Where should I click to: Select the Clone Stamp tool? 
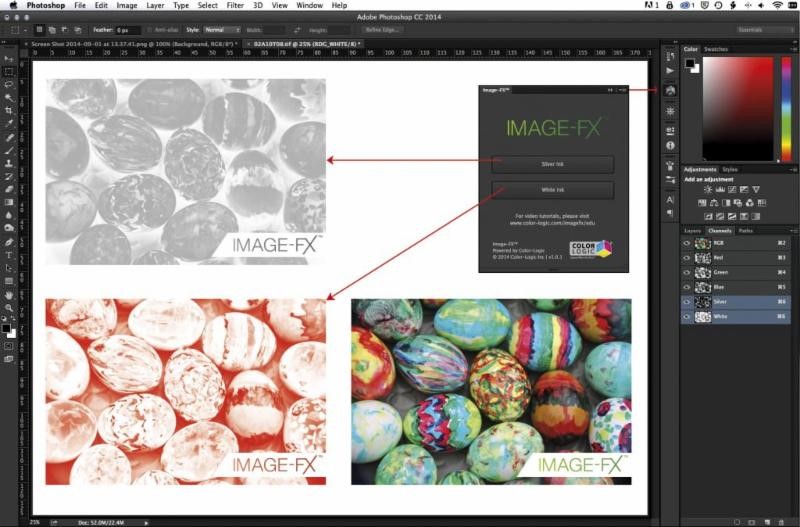9,164
